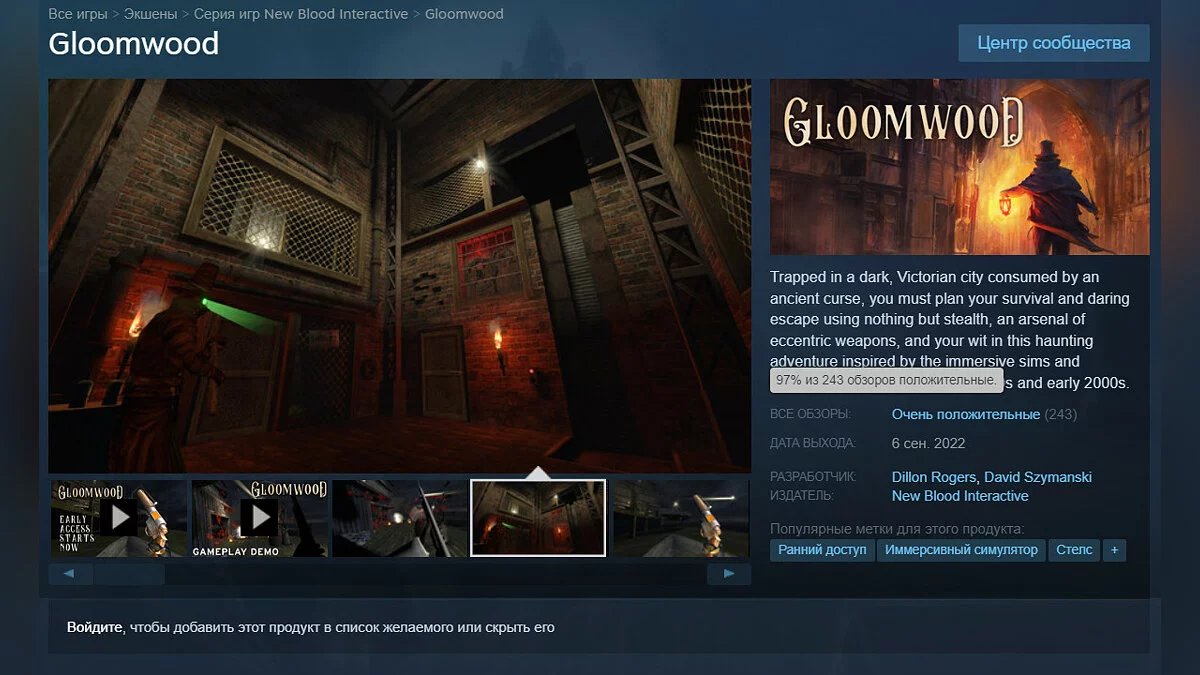Click the '6 сен. 2022' release date text
Screen dimensions: 1200x675
928,443
